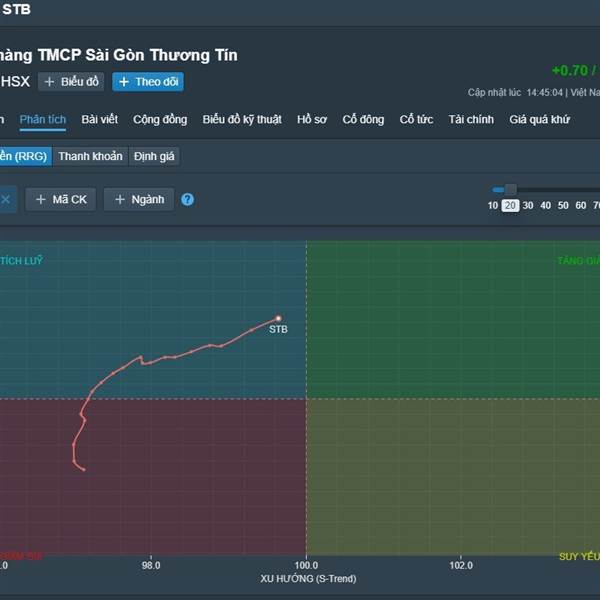Select the Thanh khoản sub-tab
This screenshot has height=600, width=600.
click(x=91, y=156)
